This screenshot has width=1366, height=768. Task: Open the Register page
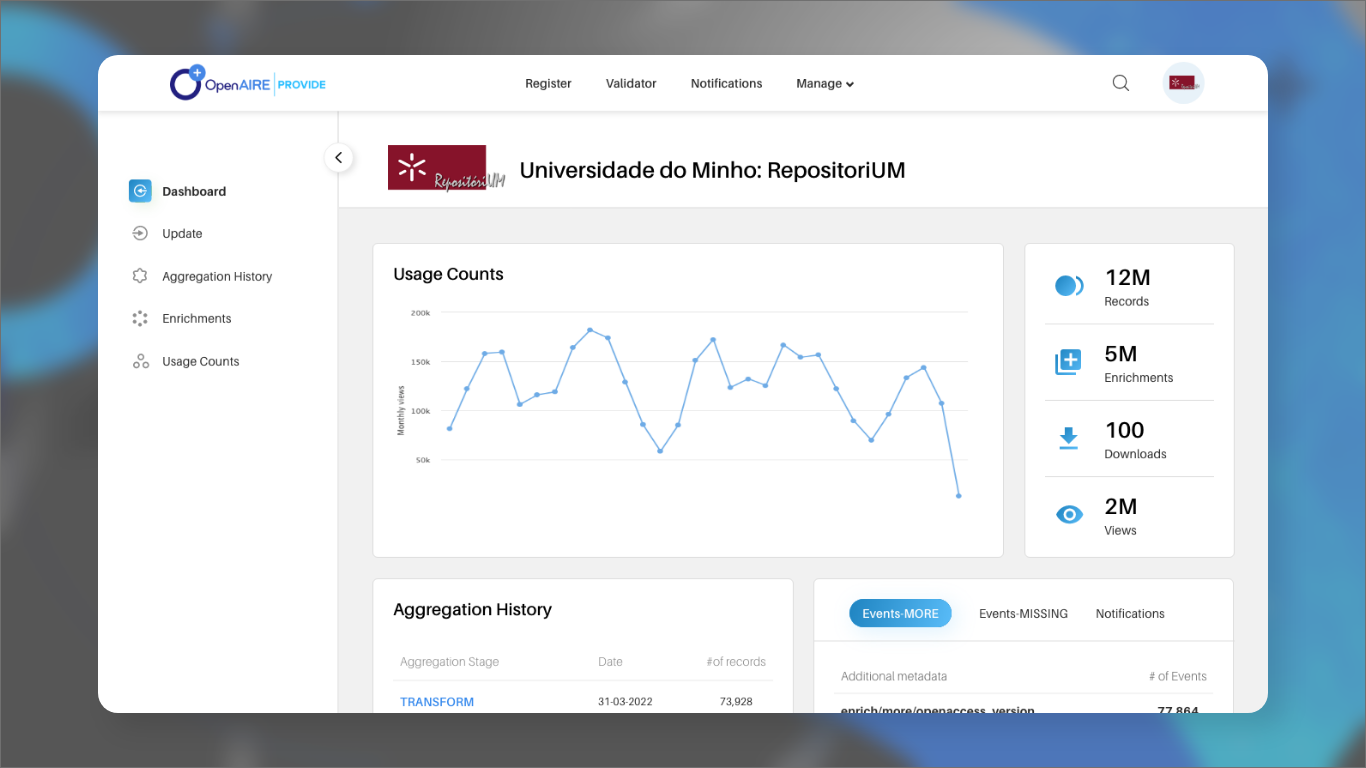click(x=548, y=83)
